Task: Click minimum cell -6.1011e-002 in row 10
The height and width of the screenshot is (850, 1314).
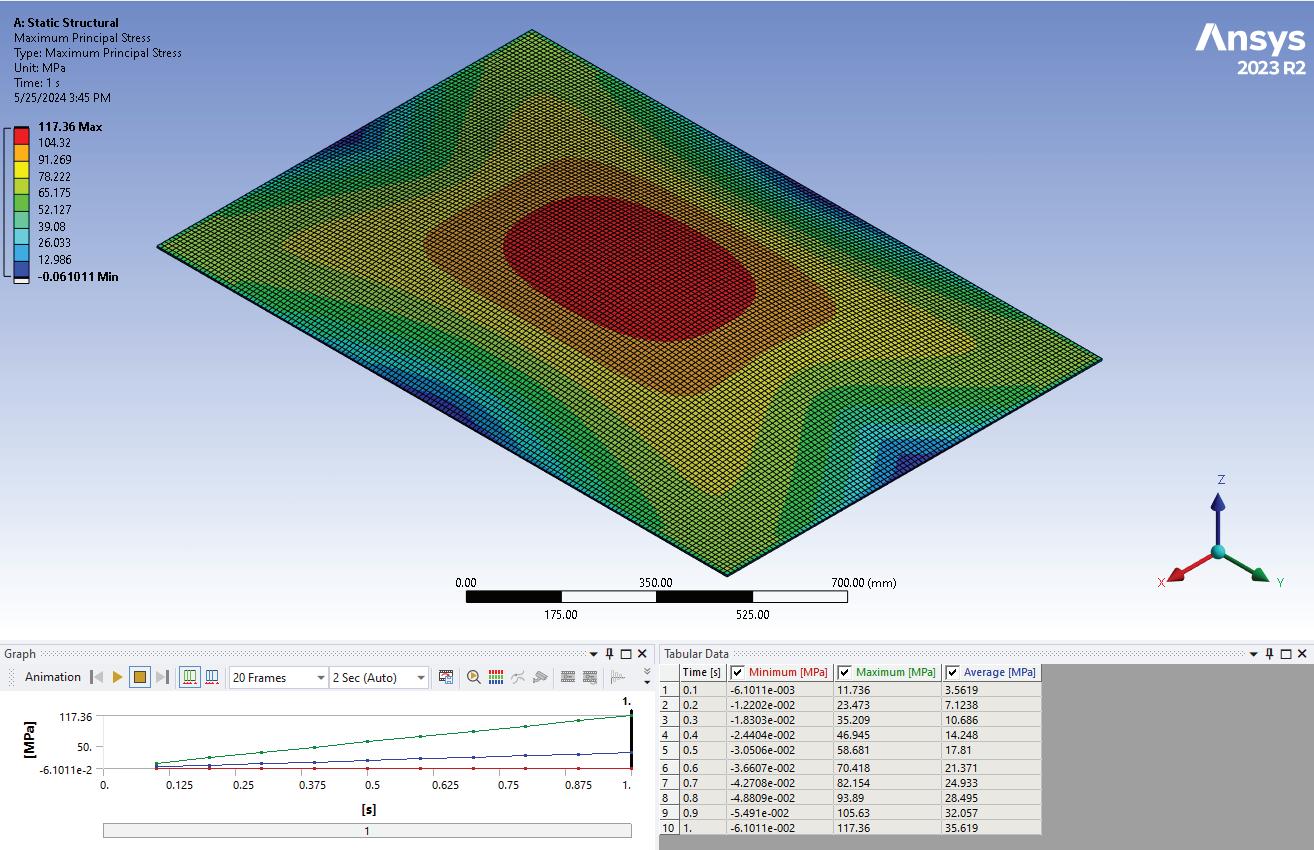Action: coord(780,828)
